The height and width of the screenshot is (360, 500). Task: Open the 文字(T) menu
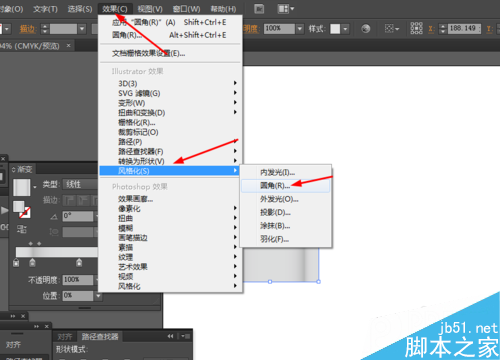click(x=45, y=9)
